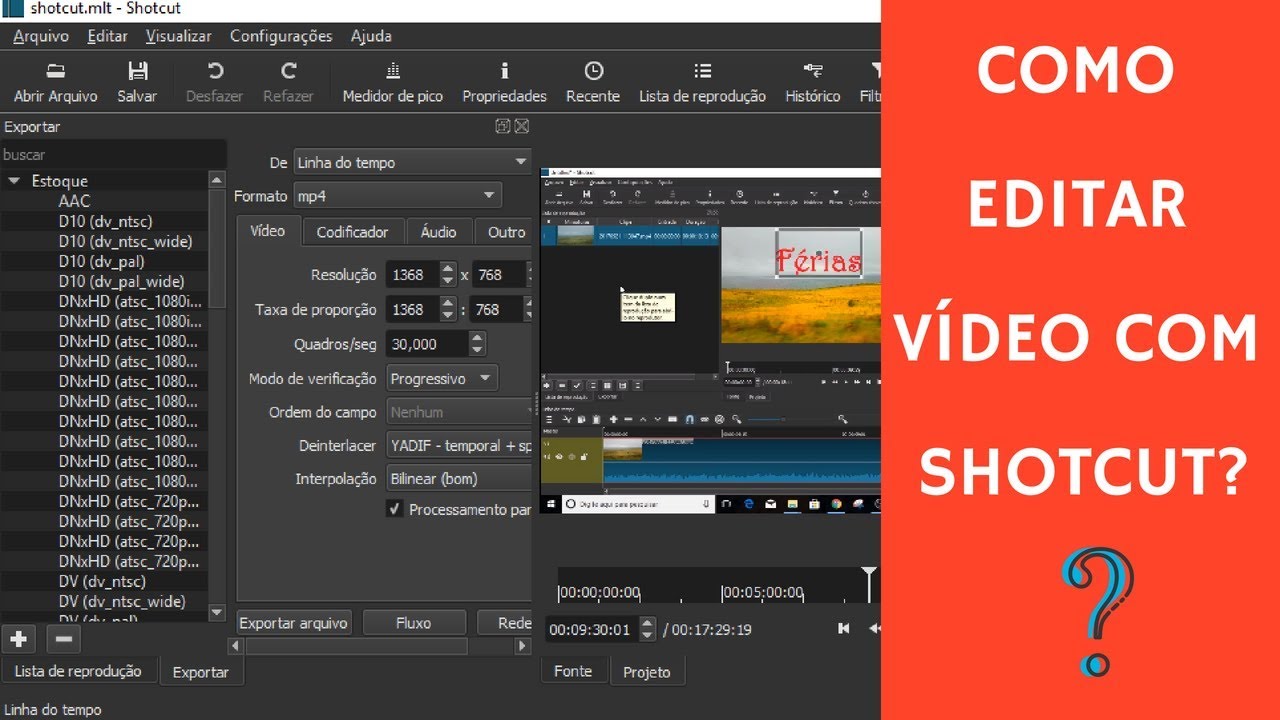Remove the preset with the minus button
Screen dimensions: 1280x720
point(62,638)
